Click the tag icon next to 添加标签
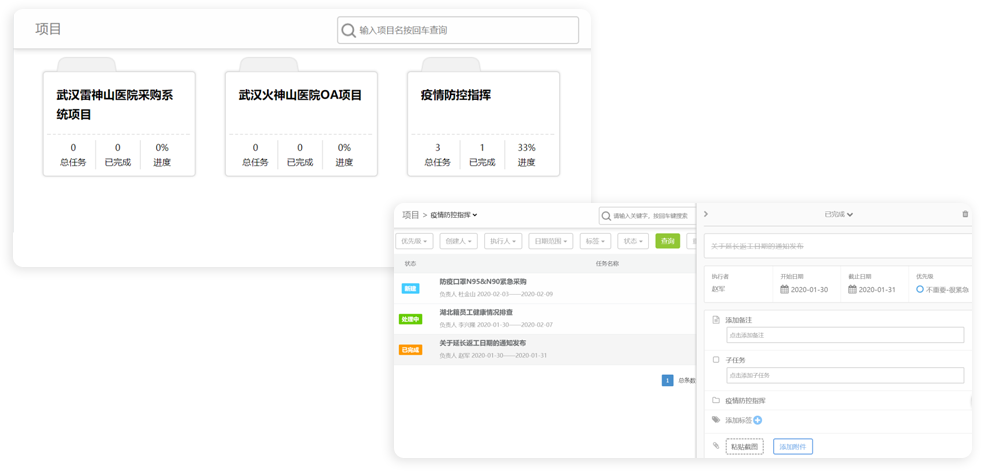This screenshot has height=471, width=981. [716, 420]
